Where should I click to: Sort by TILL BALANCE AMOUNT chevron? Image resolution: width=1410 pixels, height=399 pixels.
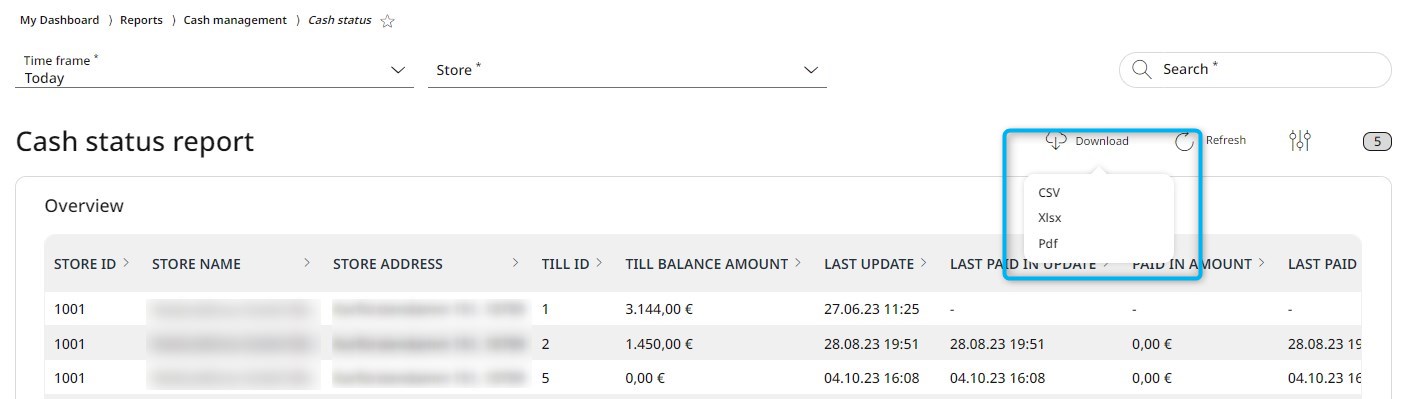pos(799,263)
